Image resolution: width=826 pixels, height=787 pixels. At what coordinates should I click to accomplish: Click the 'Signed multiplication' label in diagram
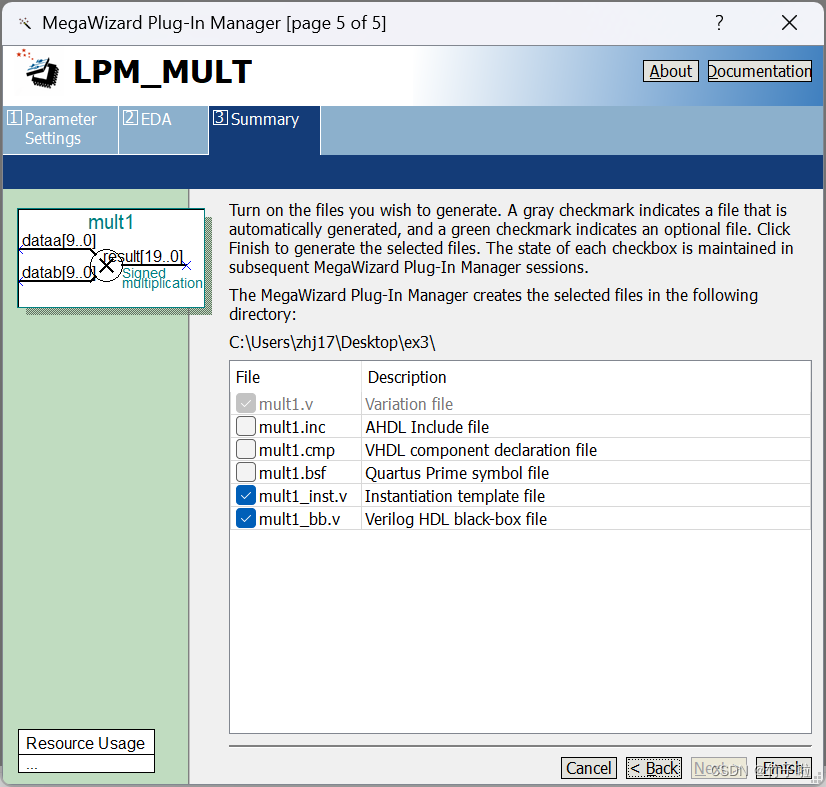click(x=162, y=278)
